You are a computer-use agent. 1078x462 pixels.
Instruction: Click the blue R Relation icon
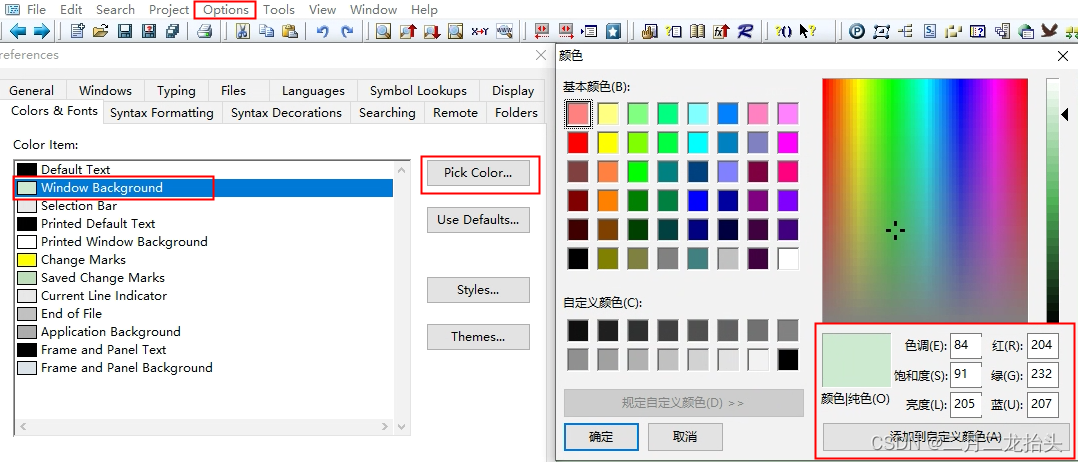pos(745,31)
